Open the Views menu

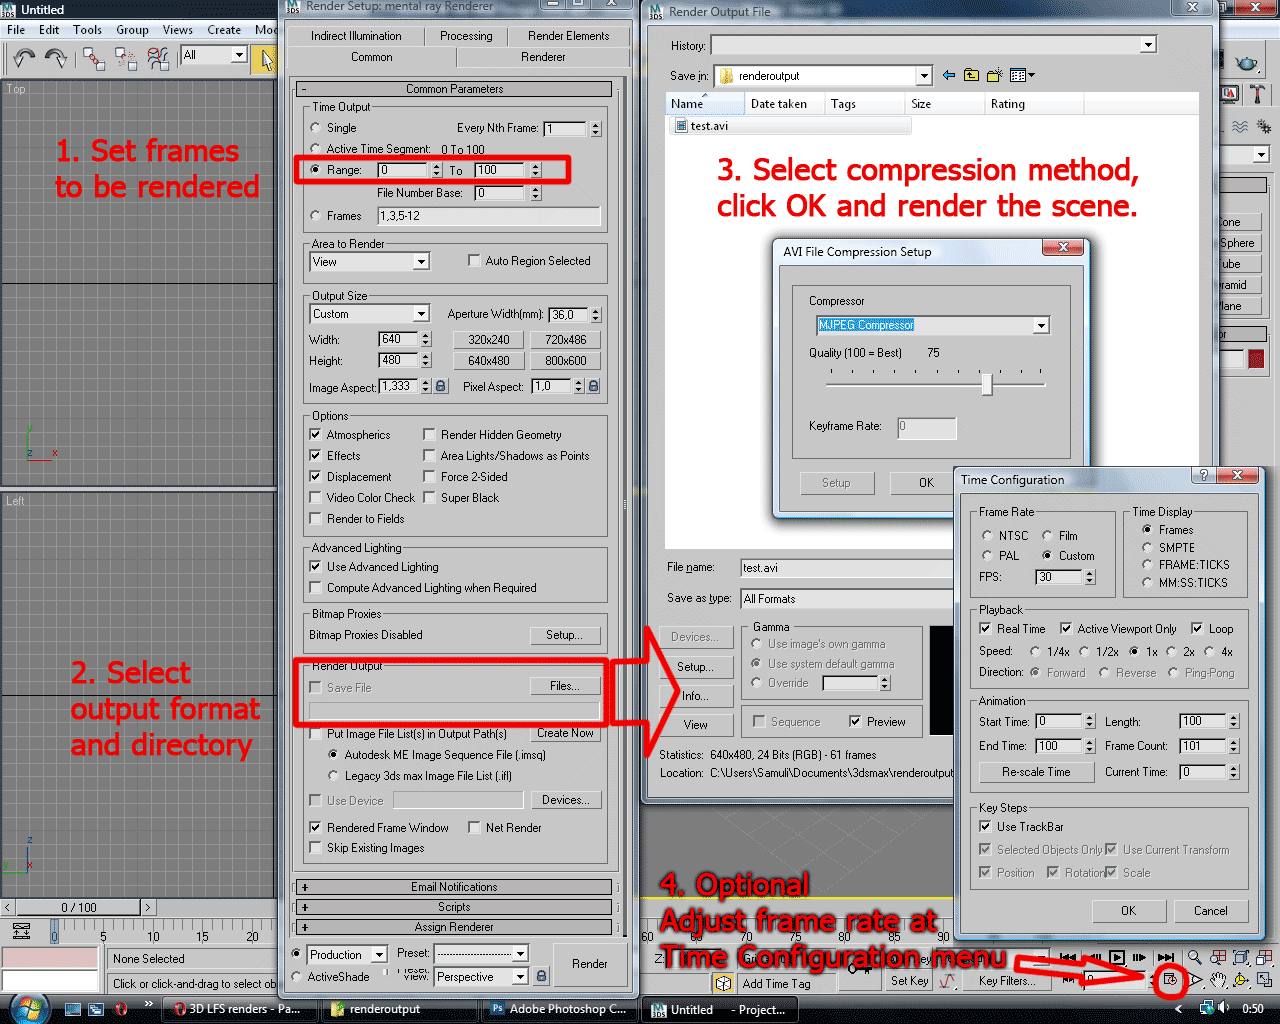pos(178,30)
